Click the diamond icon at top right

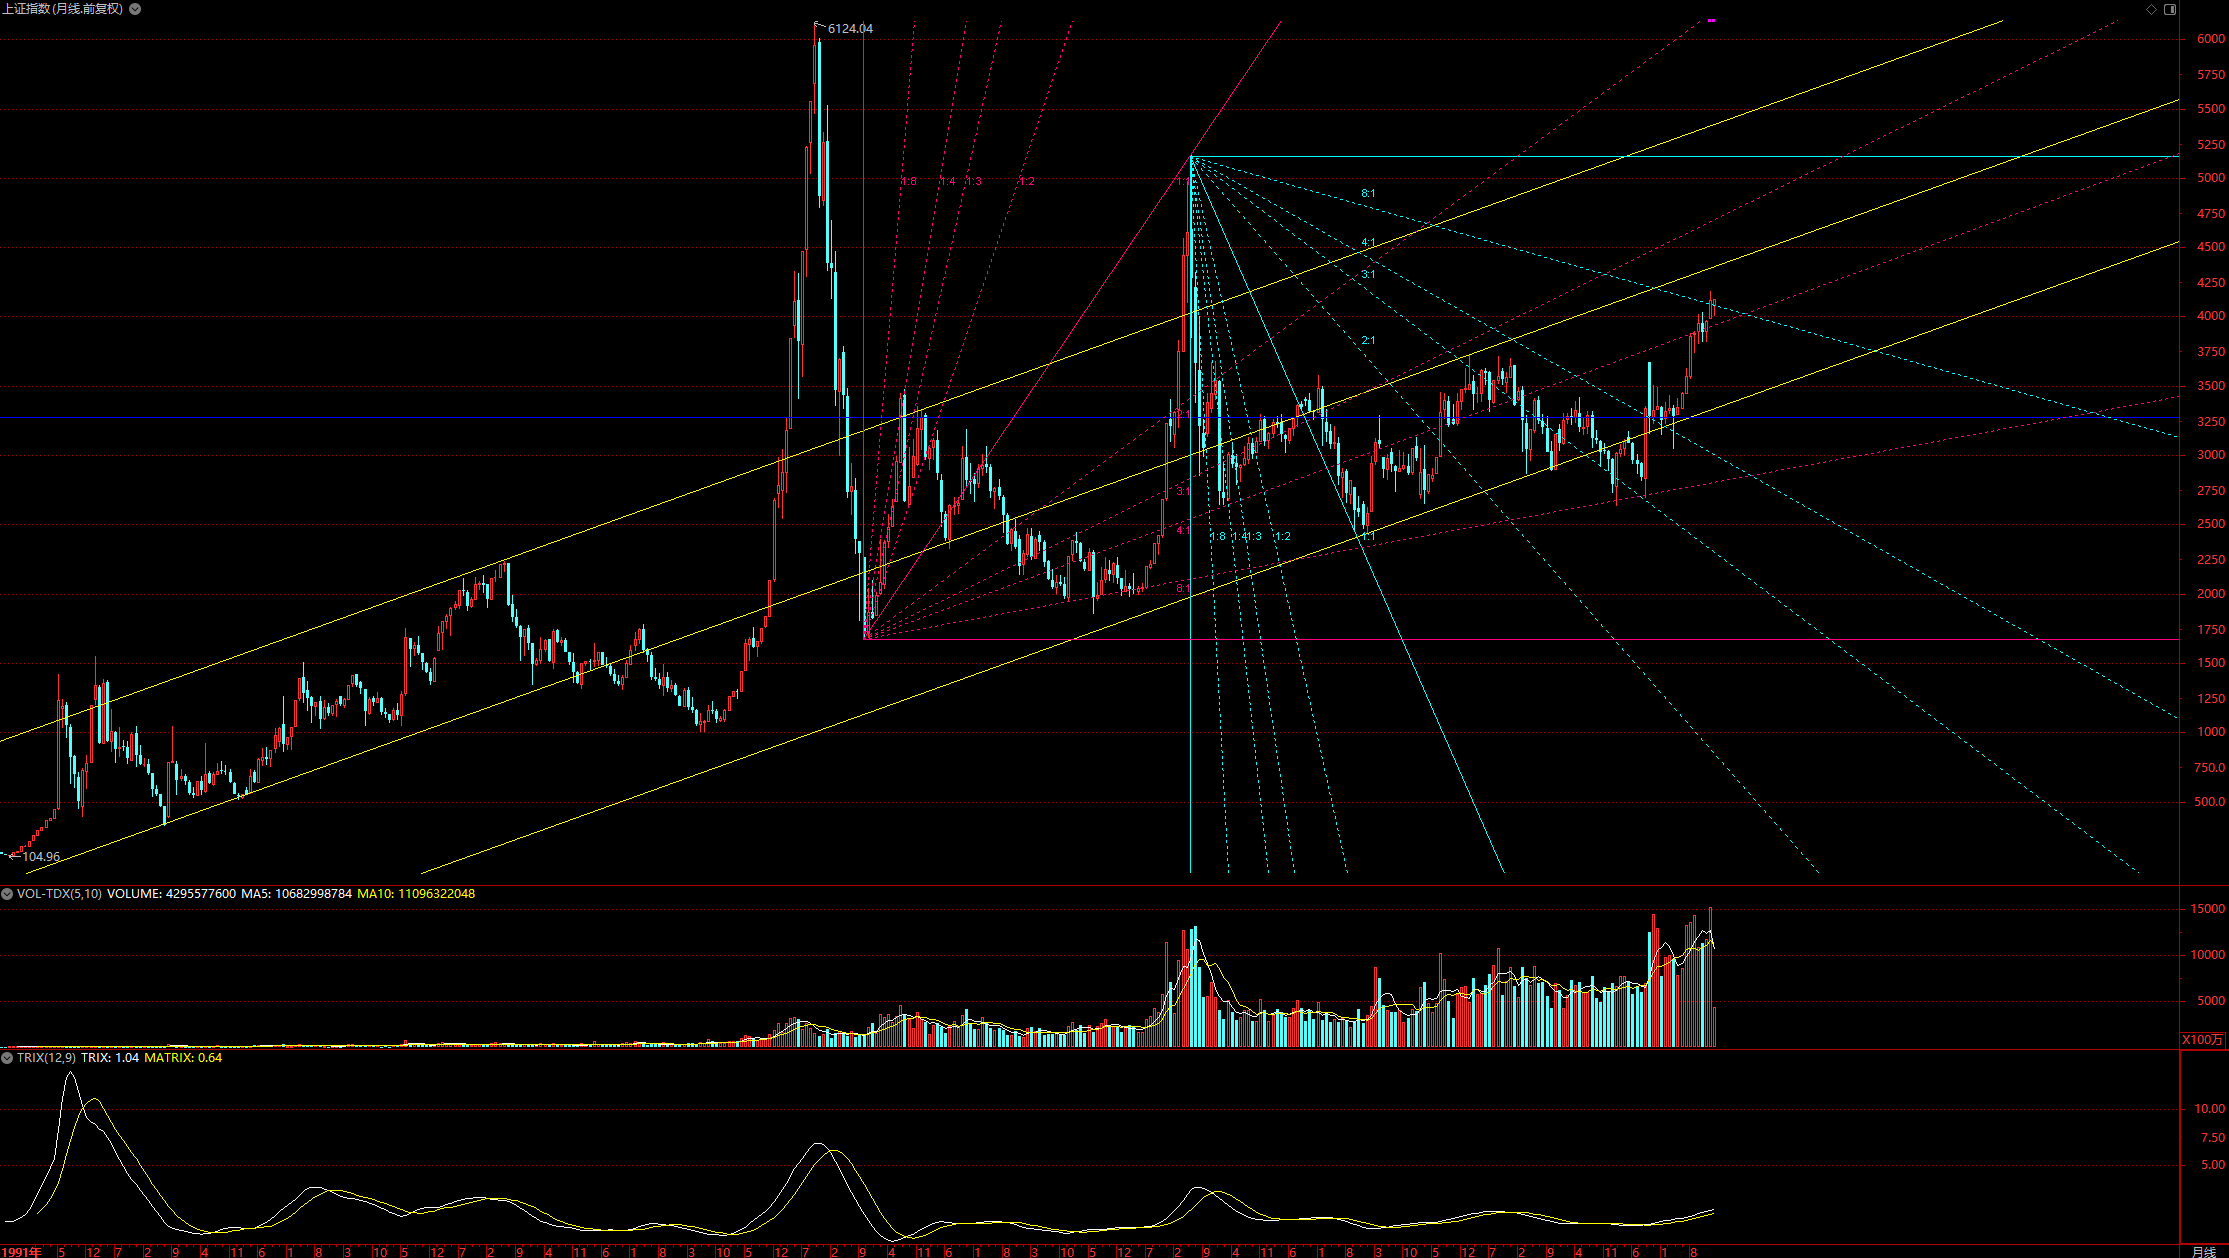point(2151,9)
